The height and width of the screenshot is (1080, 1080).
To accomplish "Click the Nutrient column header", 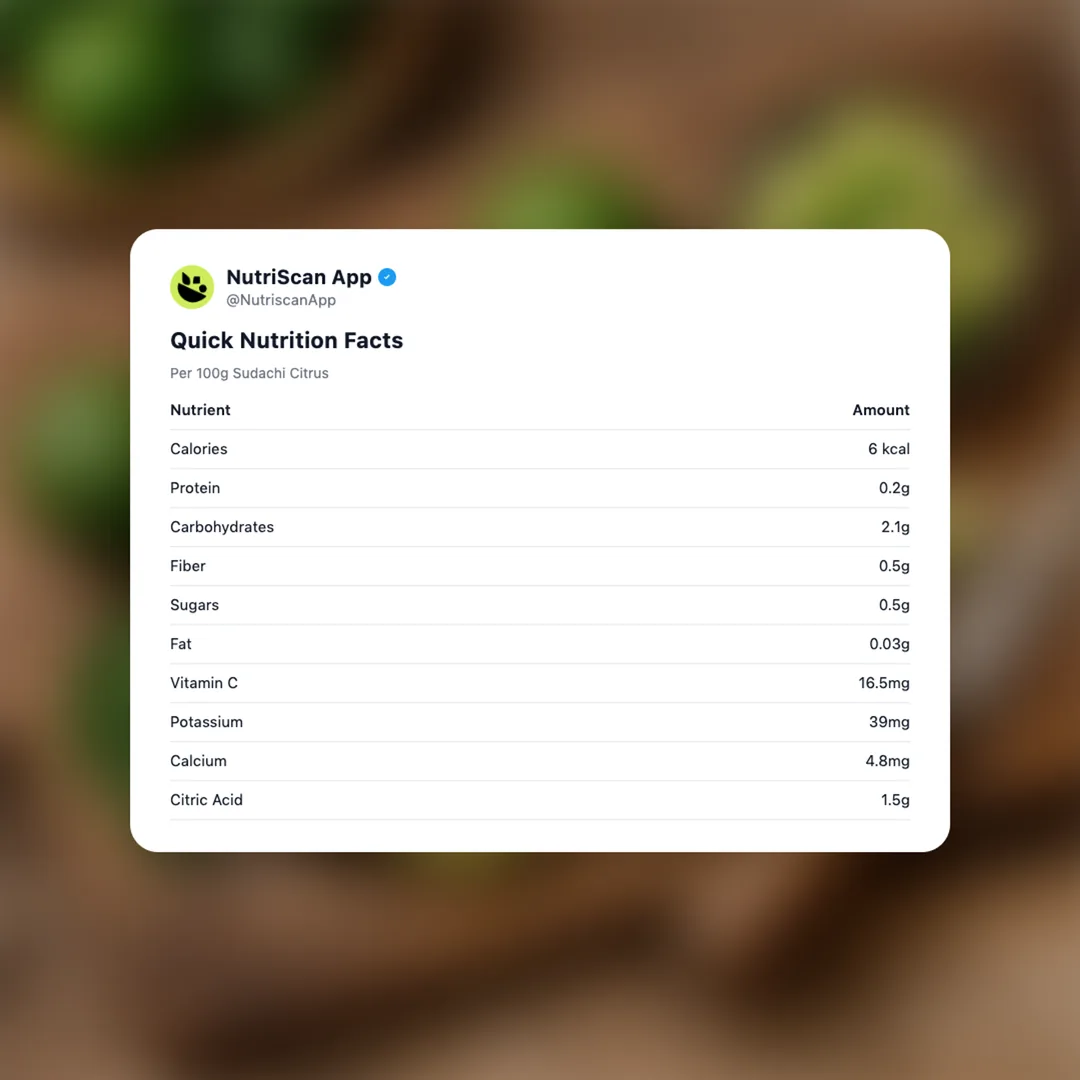I will [x=200, y=410].
